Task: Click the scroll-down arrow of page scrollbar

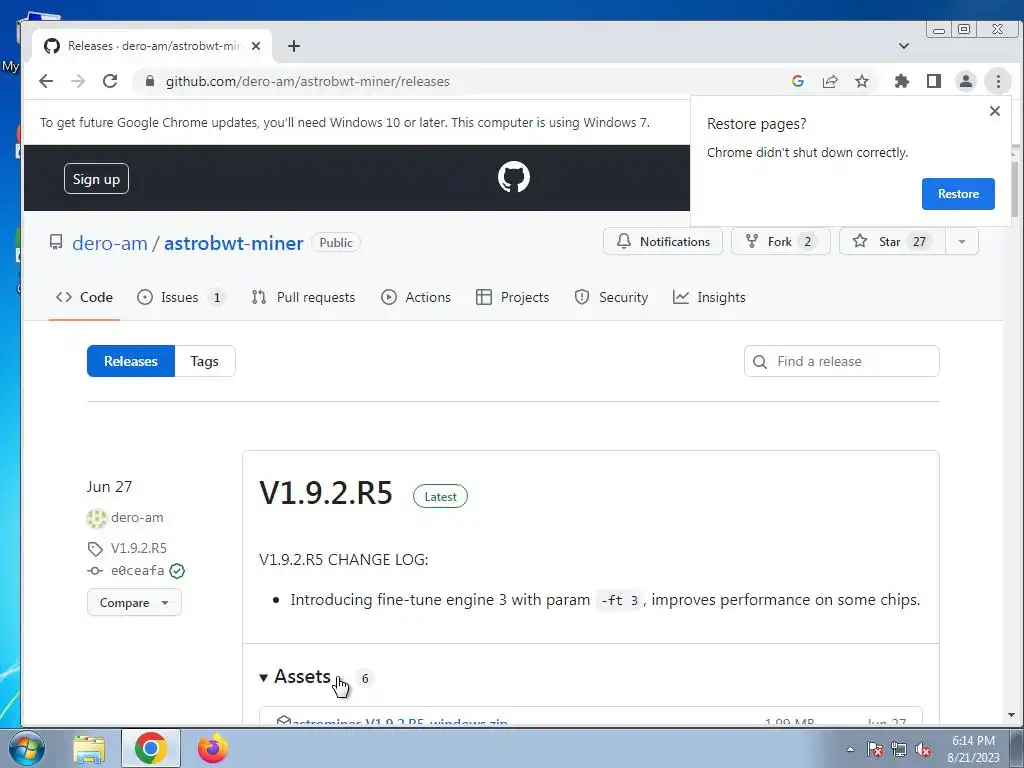Action: click(x=1012, y=715)
